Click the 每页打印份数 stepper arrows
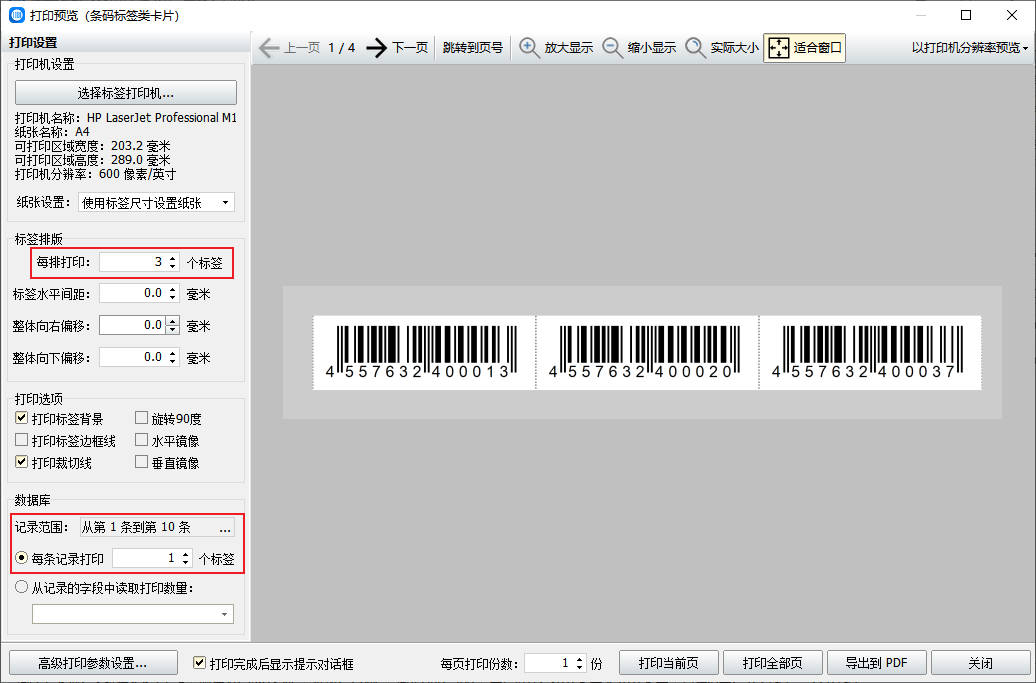This screenshot has height=683, width=1036. point(579,663)
